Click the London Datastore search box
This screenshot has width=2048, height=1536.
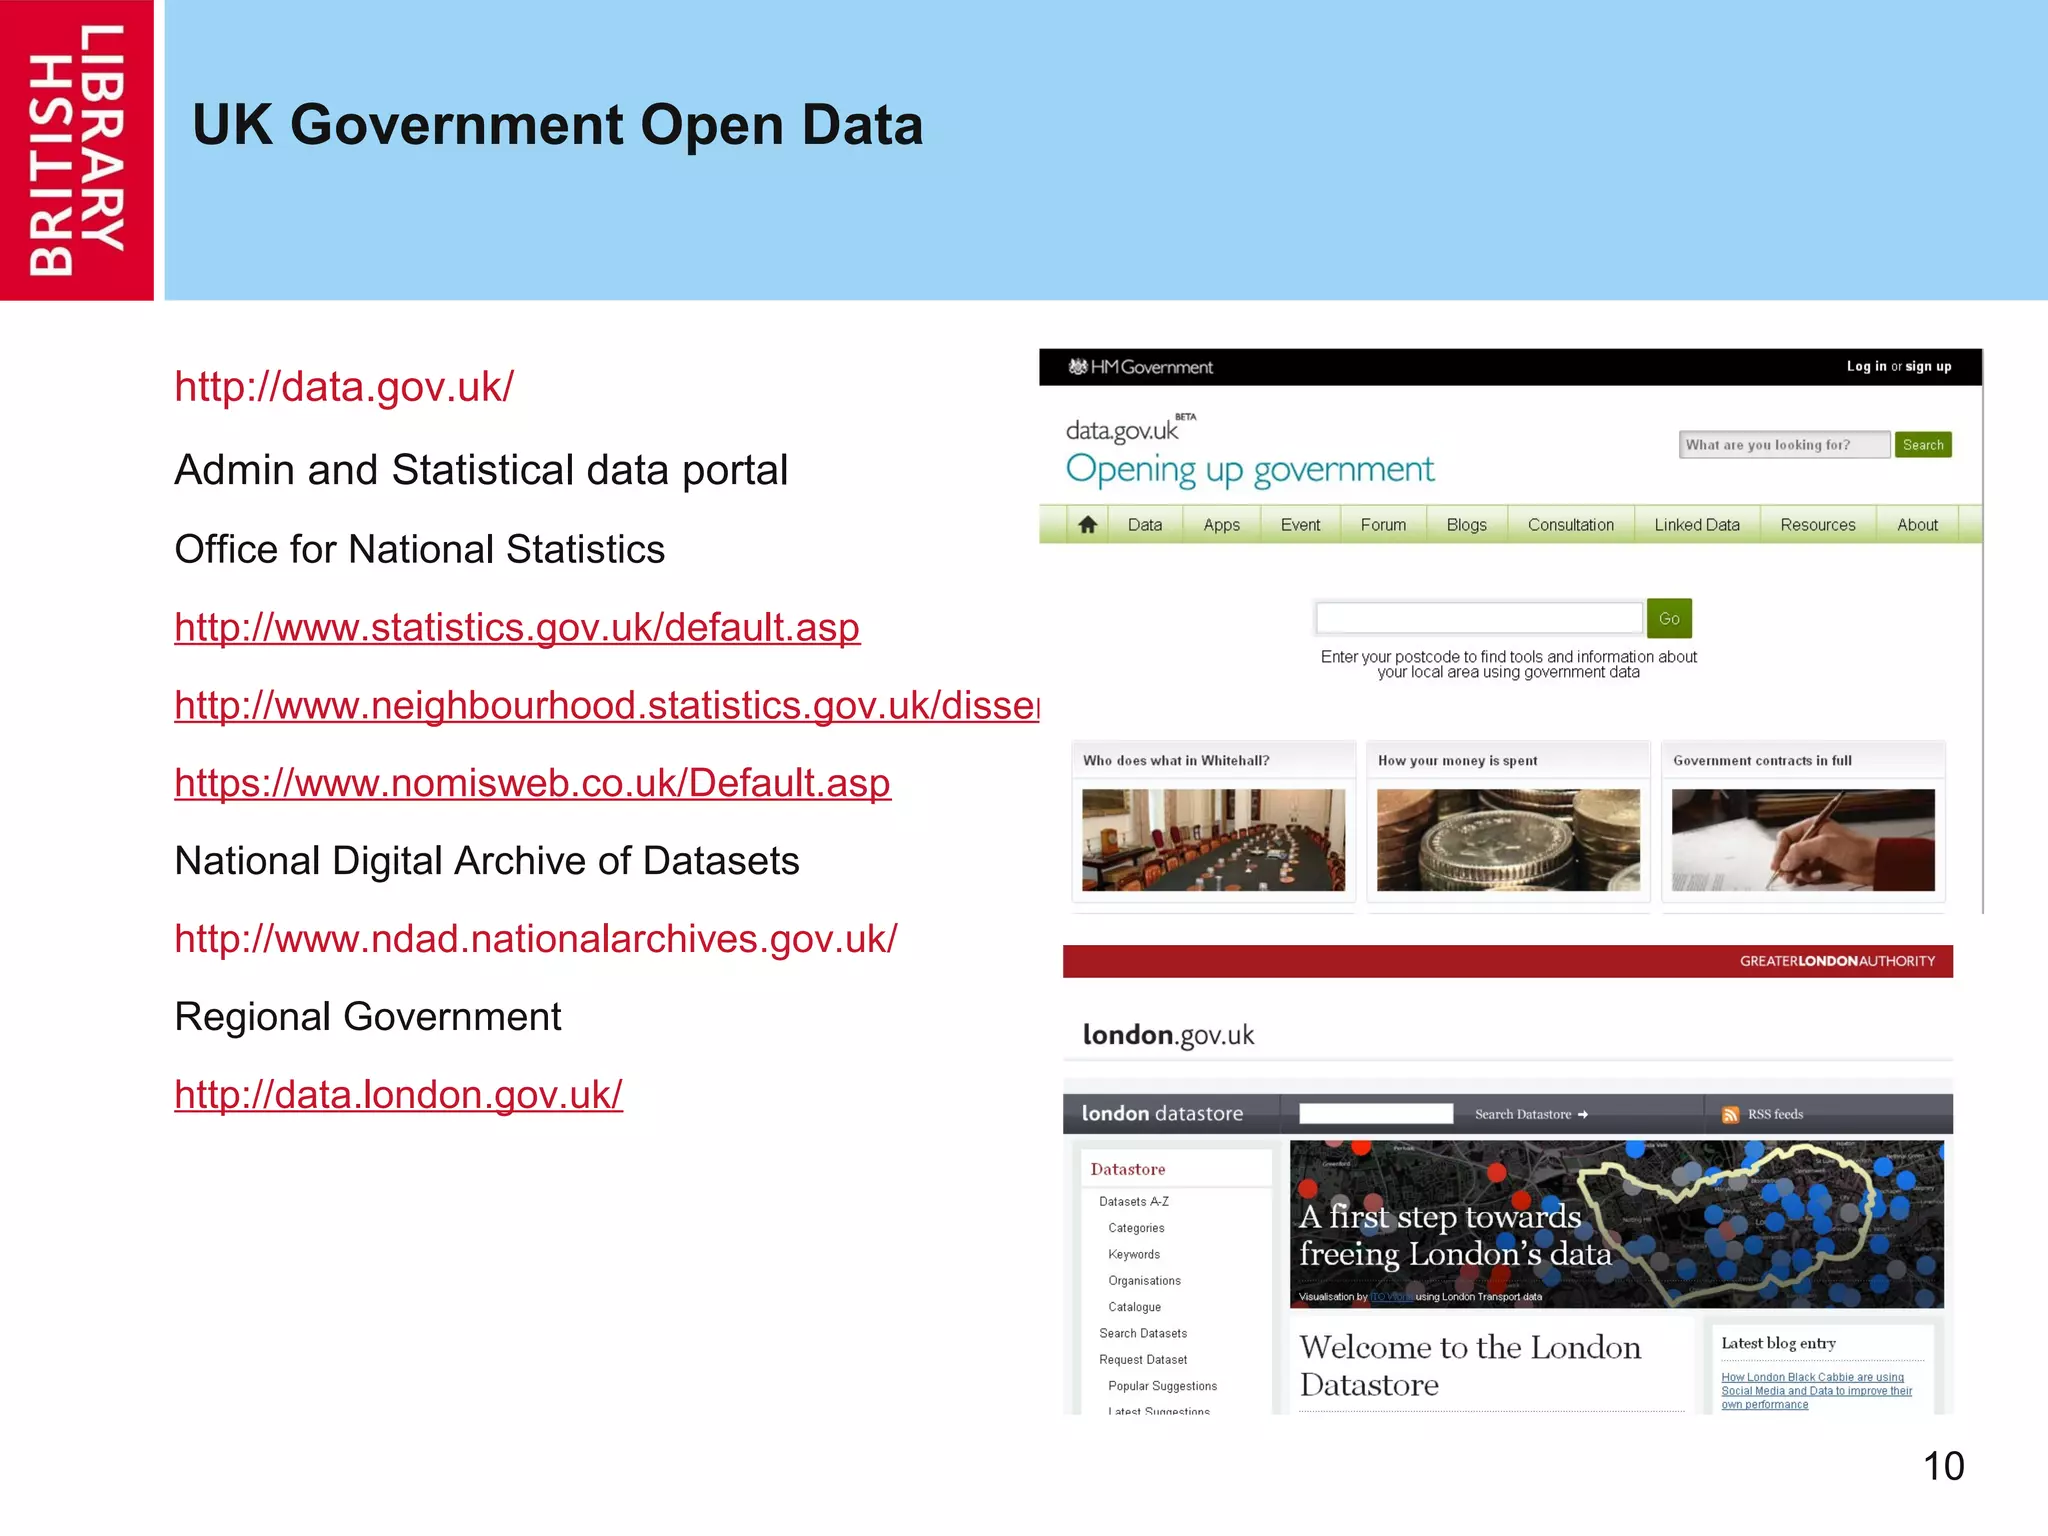1375,1114
